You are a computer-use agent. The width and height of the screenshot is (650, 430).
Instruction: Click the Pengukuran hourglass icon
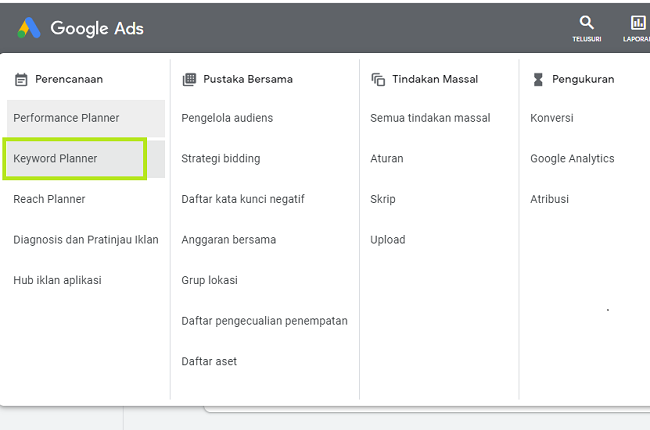tap(538, 79)
